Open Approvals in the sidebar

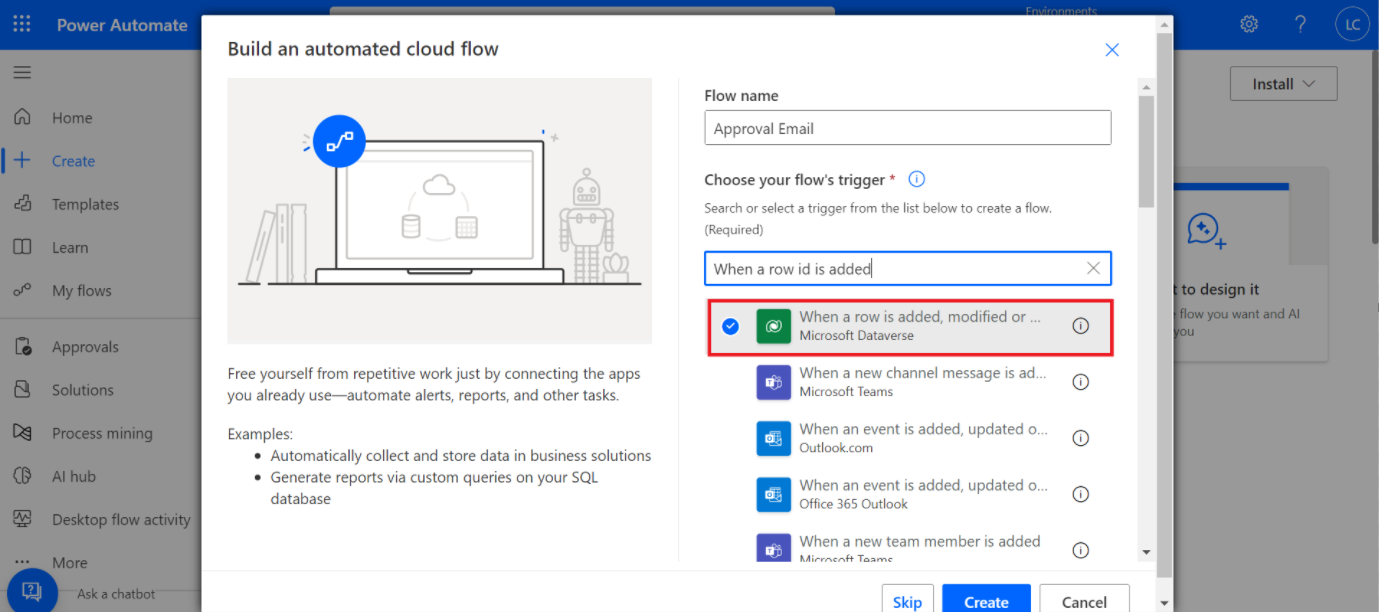85,347
